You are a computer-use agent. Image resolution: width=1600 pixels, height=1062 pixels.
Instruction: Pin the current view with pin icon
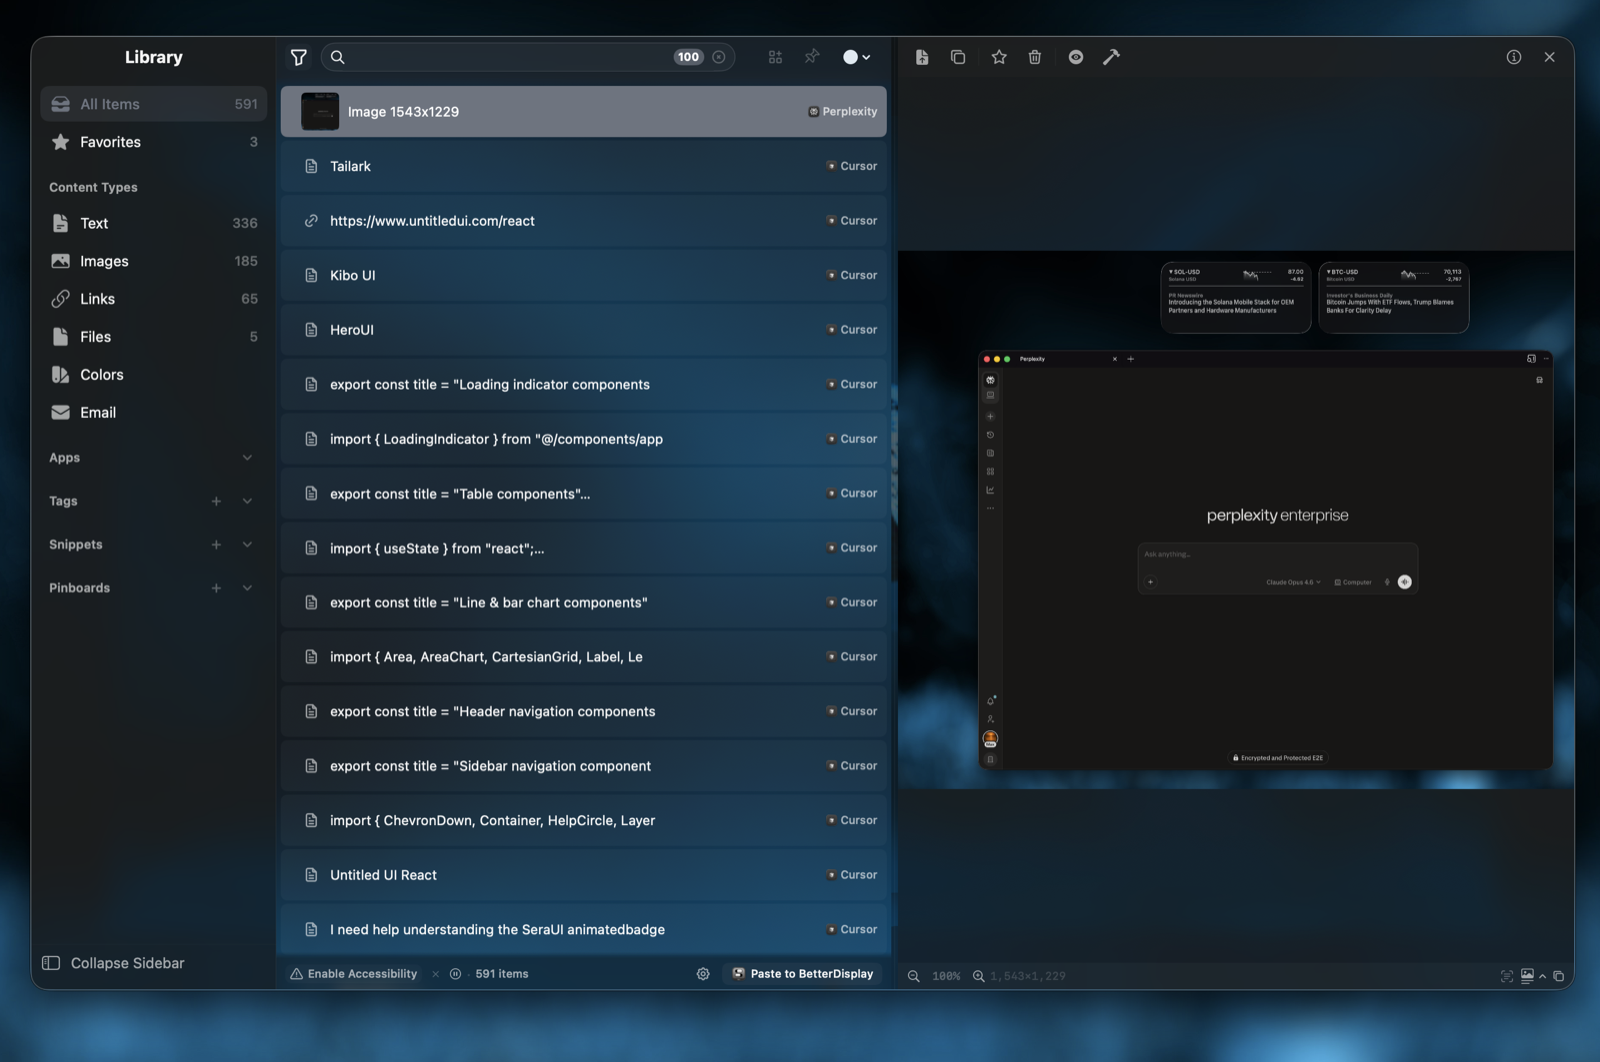click(x=811, y=57)
